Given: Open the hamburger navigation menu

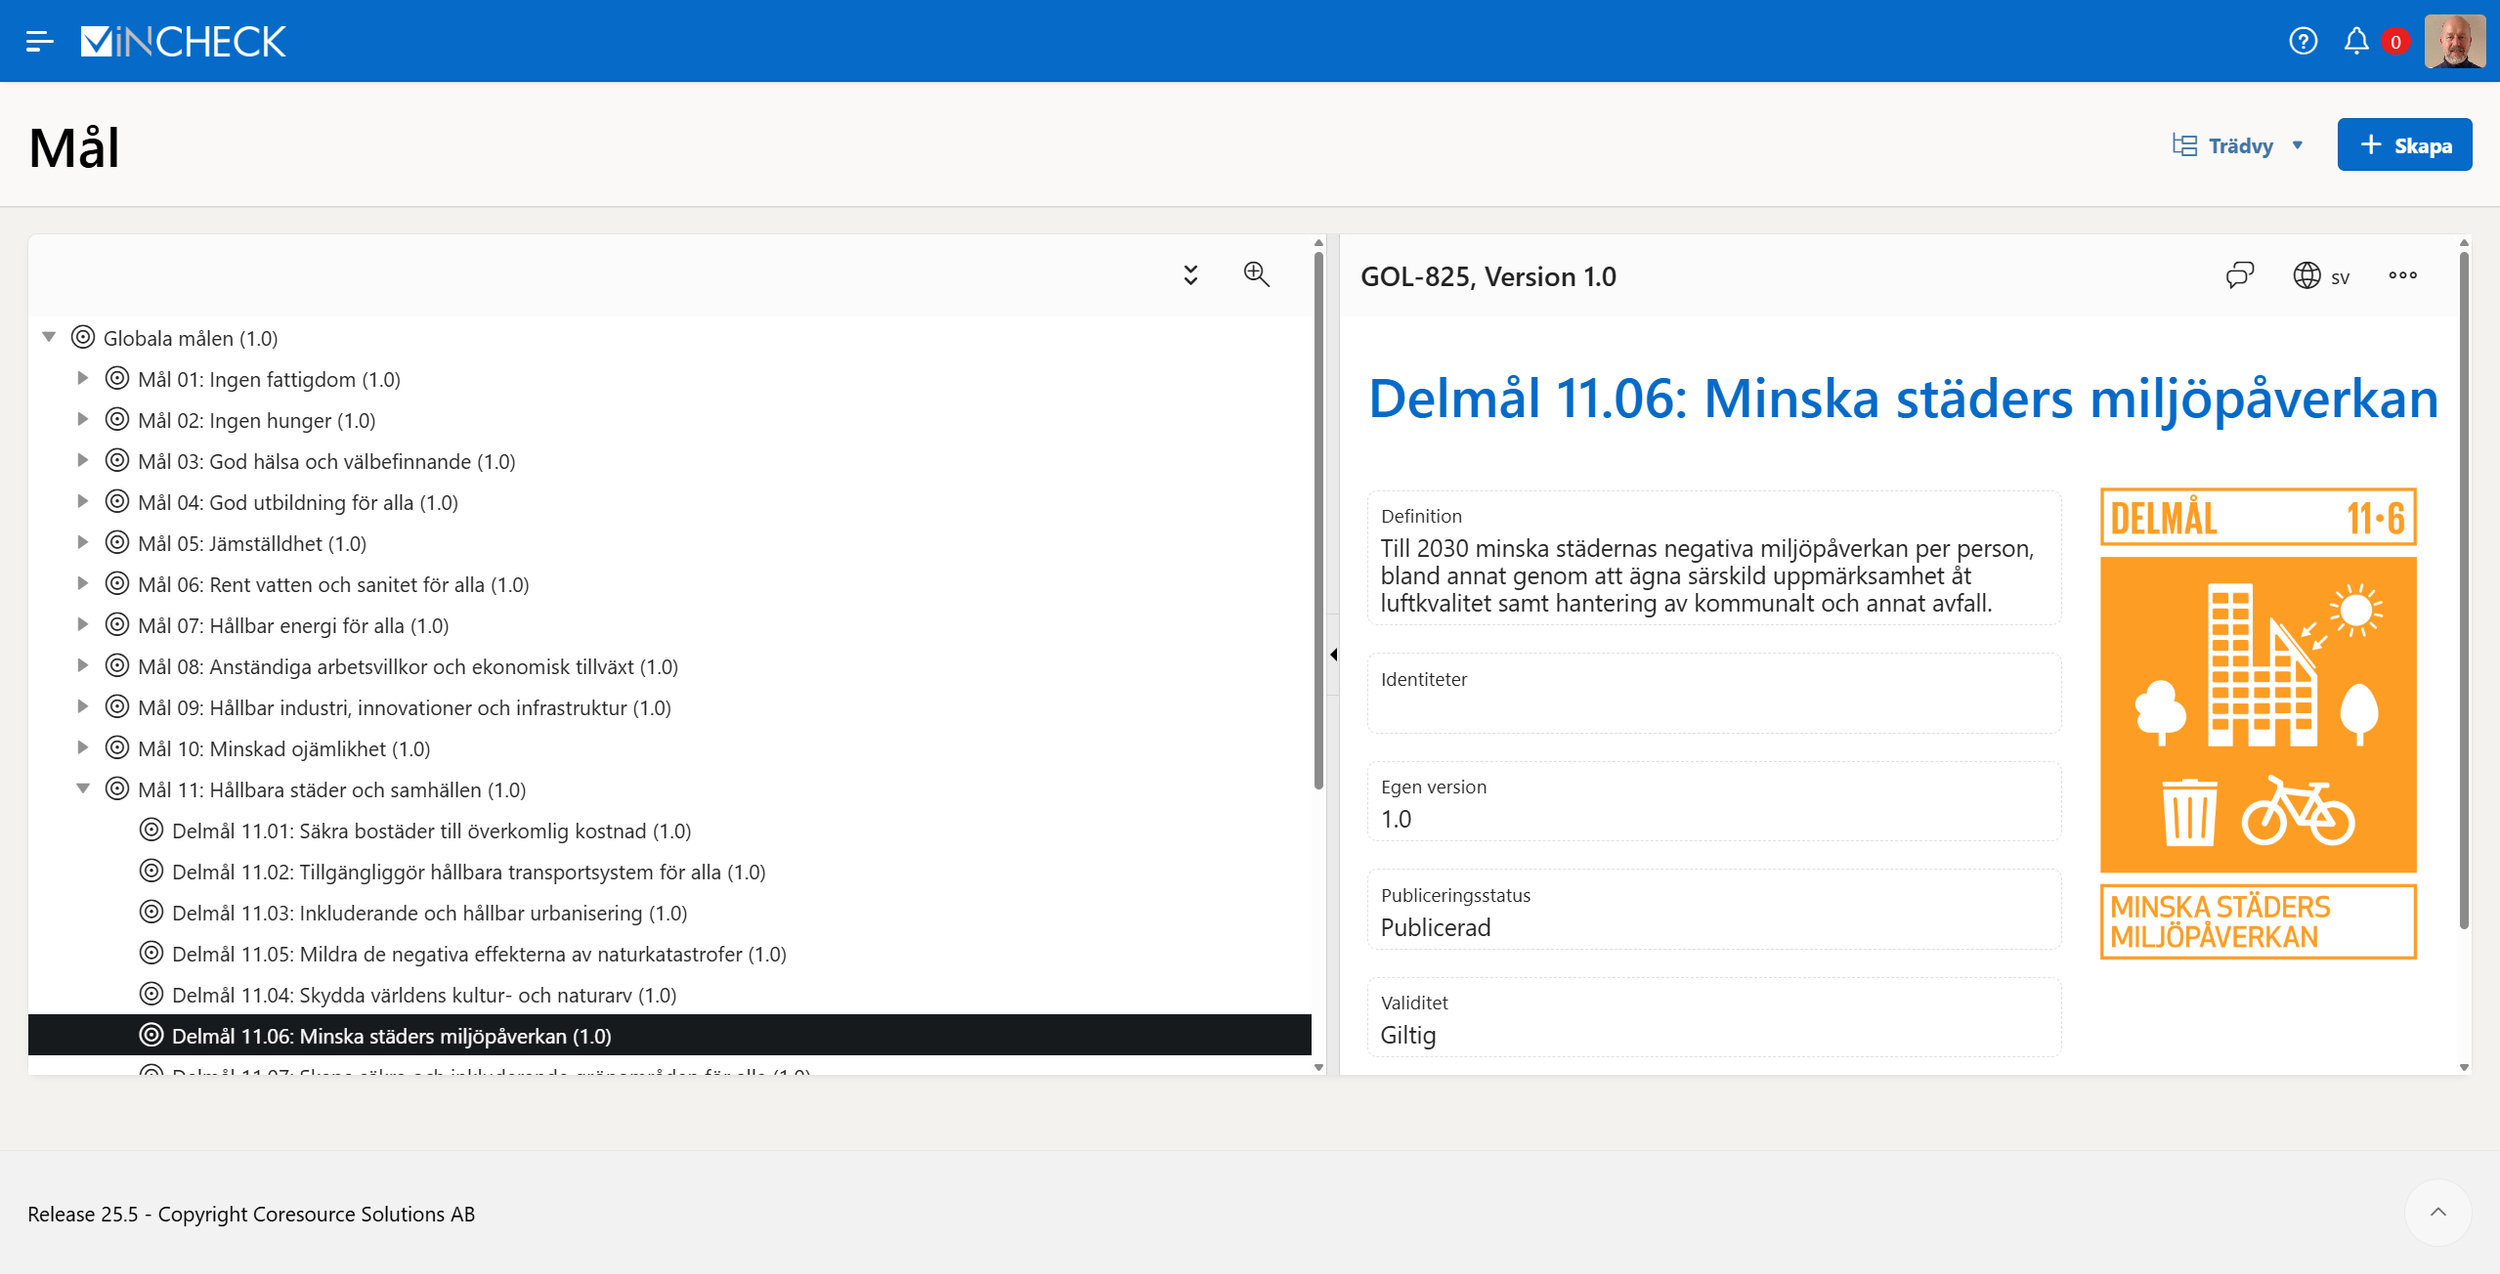Looking at the screenshot, I should 39,41.
